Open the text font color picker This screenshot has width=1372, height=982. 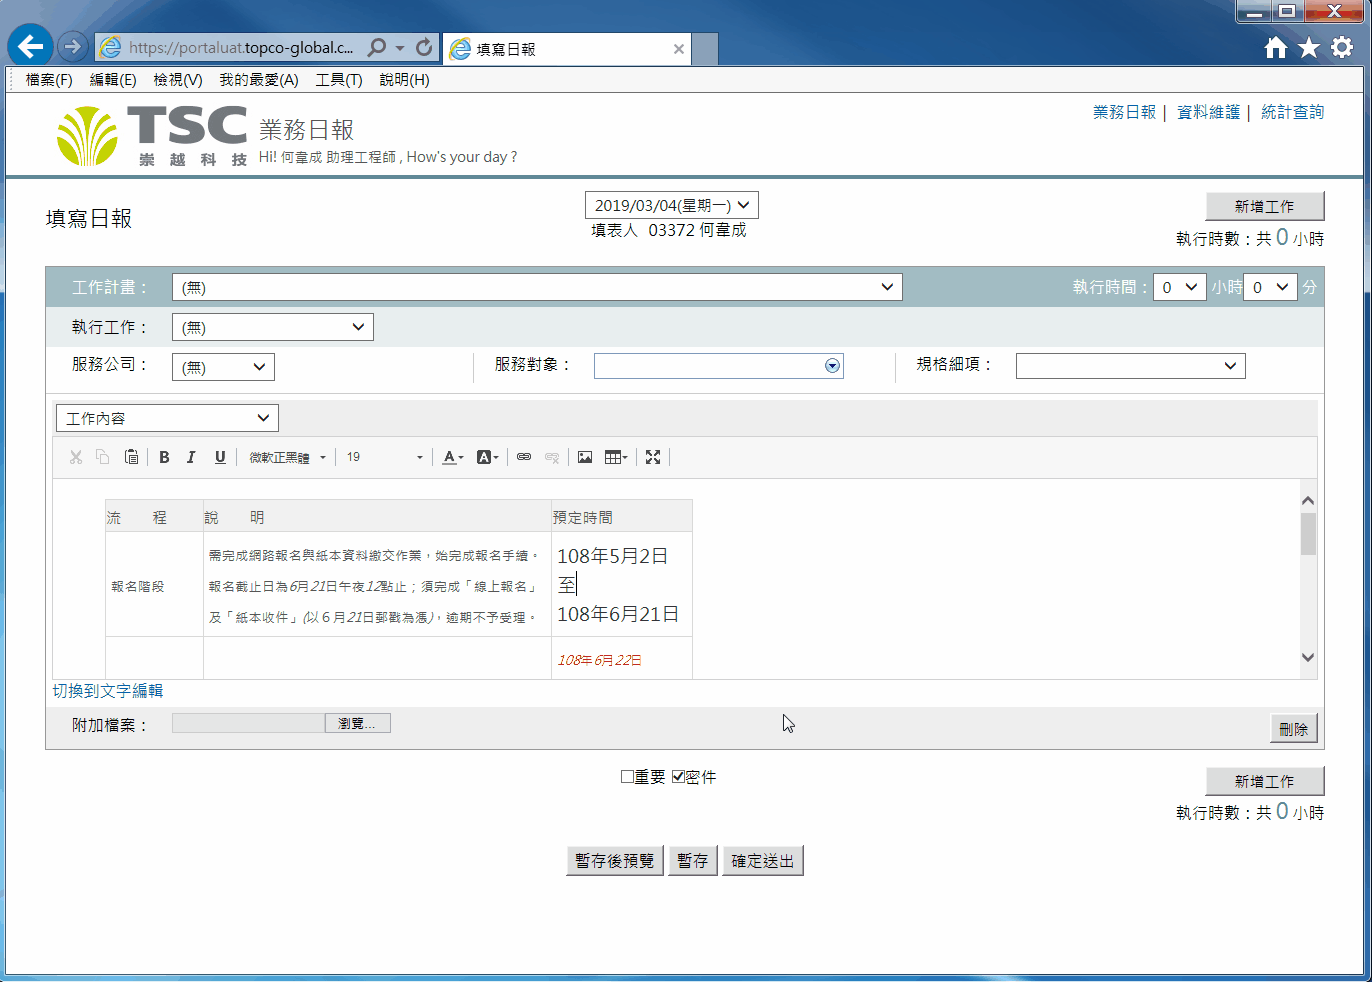click(453, 457)
